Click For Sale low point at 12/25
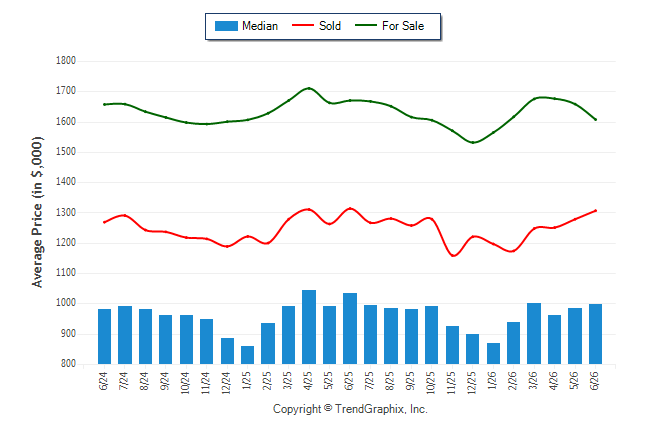Screen dimensions: 646x434 point(473,143)
